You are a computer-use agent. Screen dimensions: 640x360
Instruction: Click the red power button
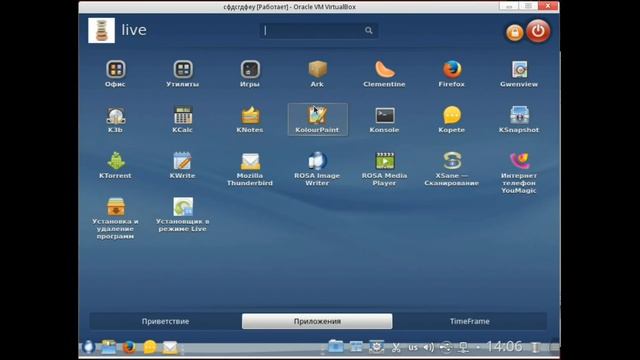538,31
